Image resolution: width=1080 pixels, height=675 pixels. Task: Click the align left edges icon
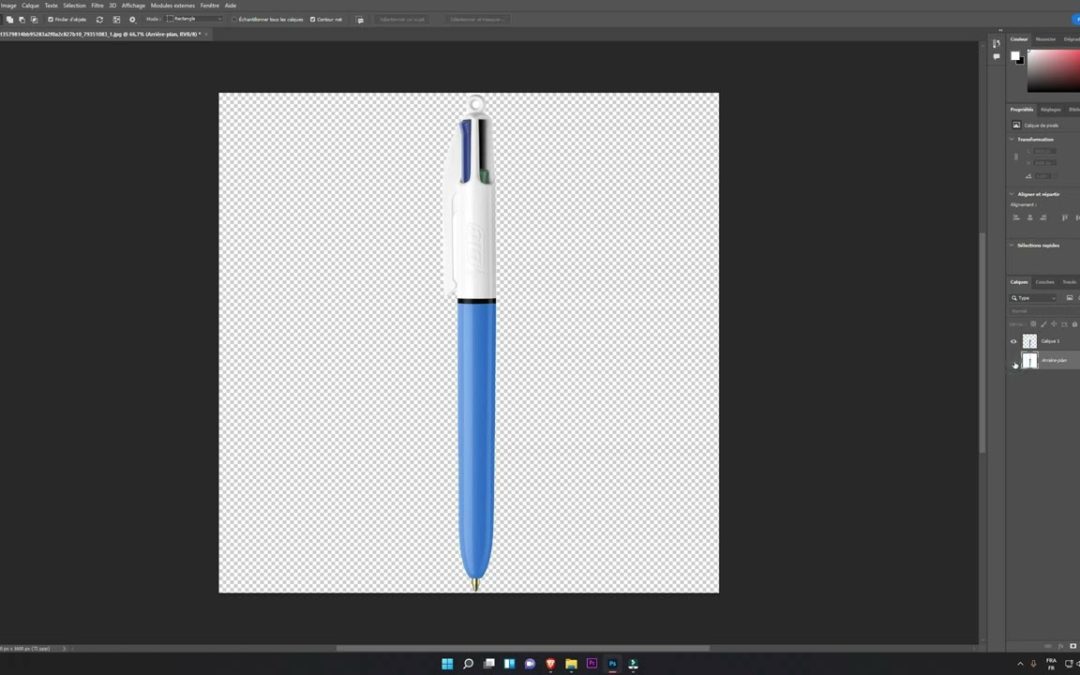click(1016, 218)
